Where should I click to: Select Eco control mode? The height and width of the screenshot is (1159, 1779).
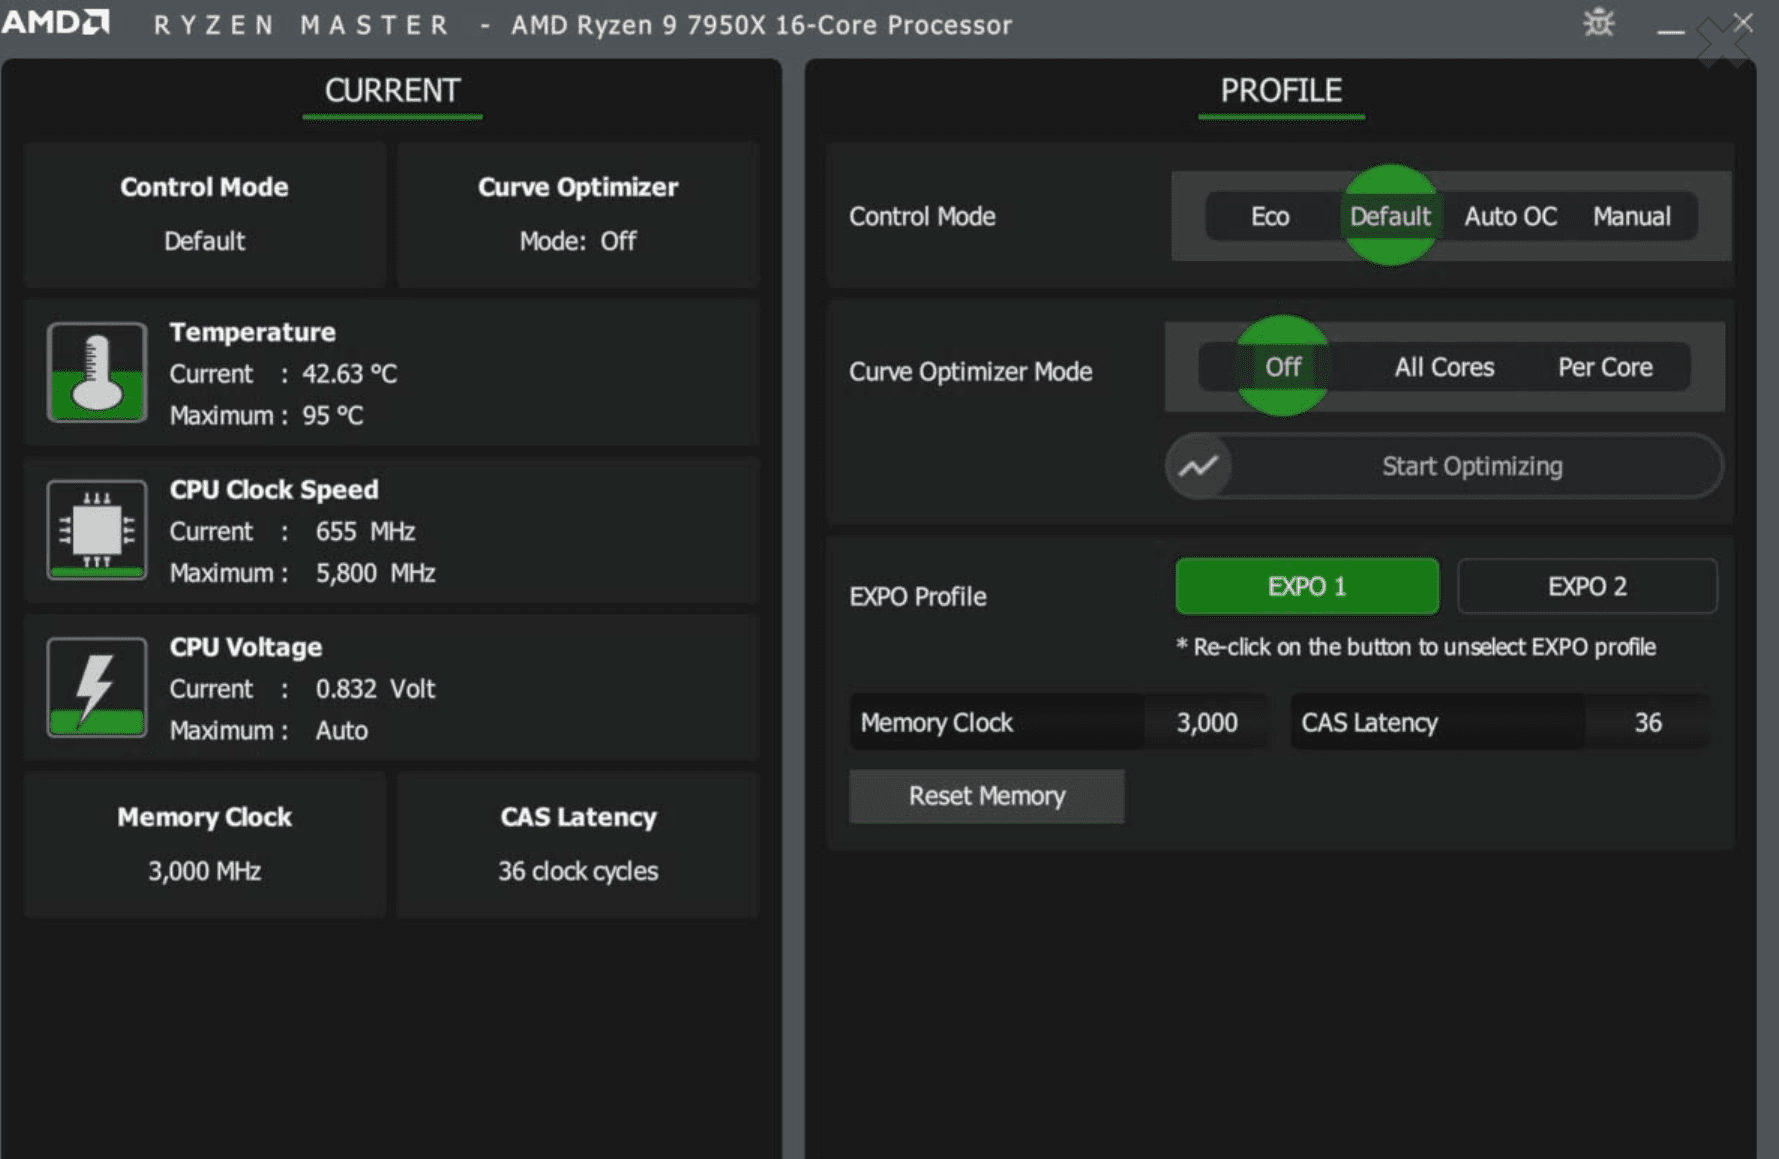(1270, 216)
